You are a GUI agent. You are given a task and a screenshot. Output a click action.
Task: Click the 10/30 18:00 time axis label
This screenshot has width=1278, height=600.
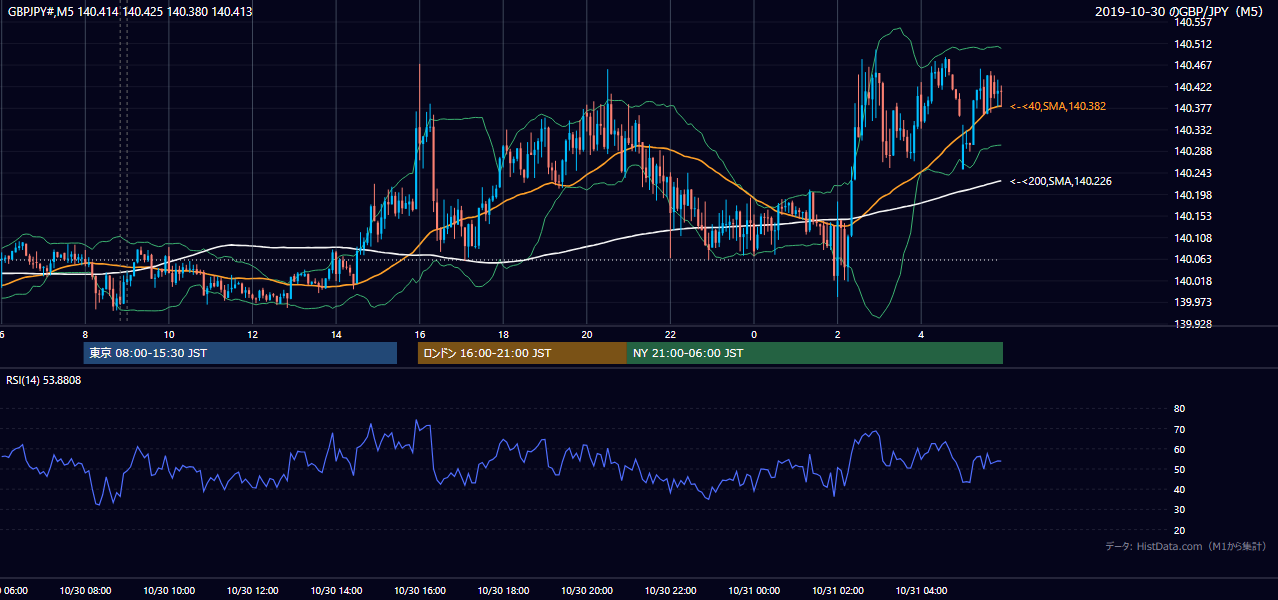click(503, 591)
